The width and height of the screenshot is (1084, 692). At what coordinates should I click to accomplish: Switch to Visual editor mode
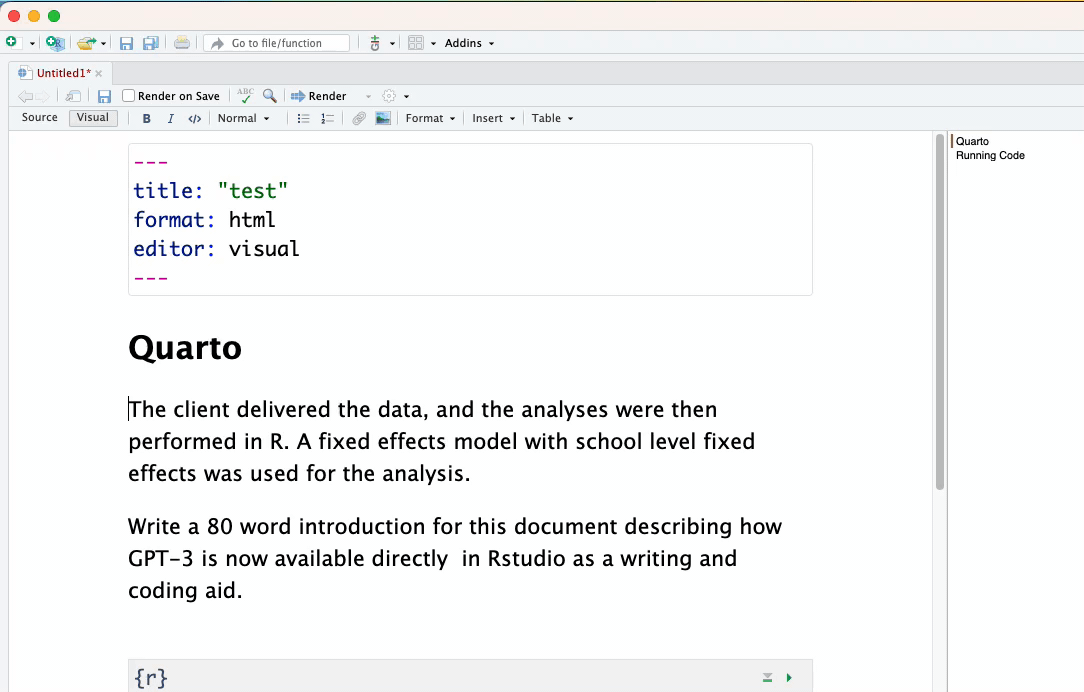point(93,118)
